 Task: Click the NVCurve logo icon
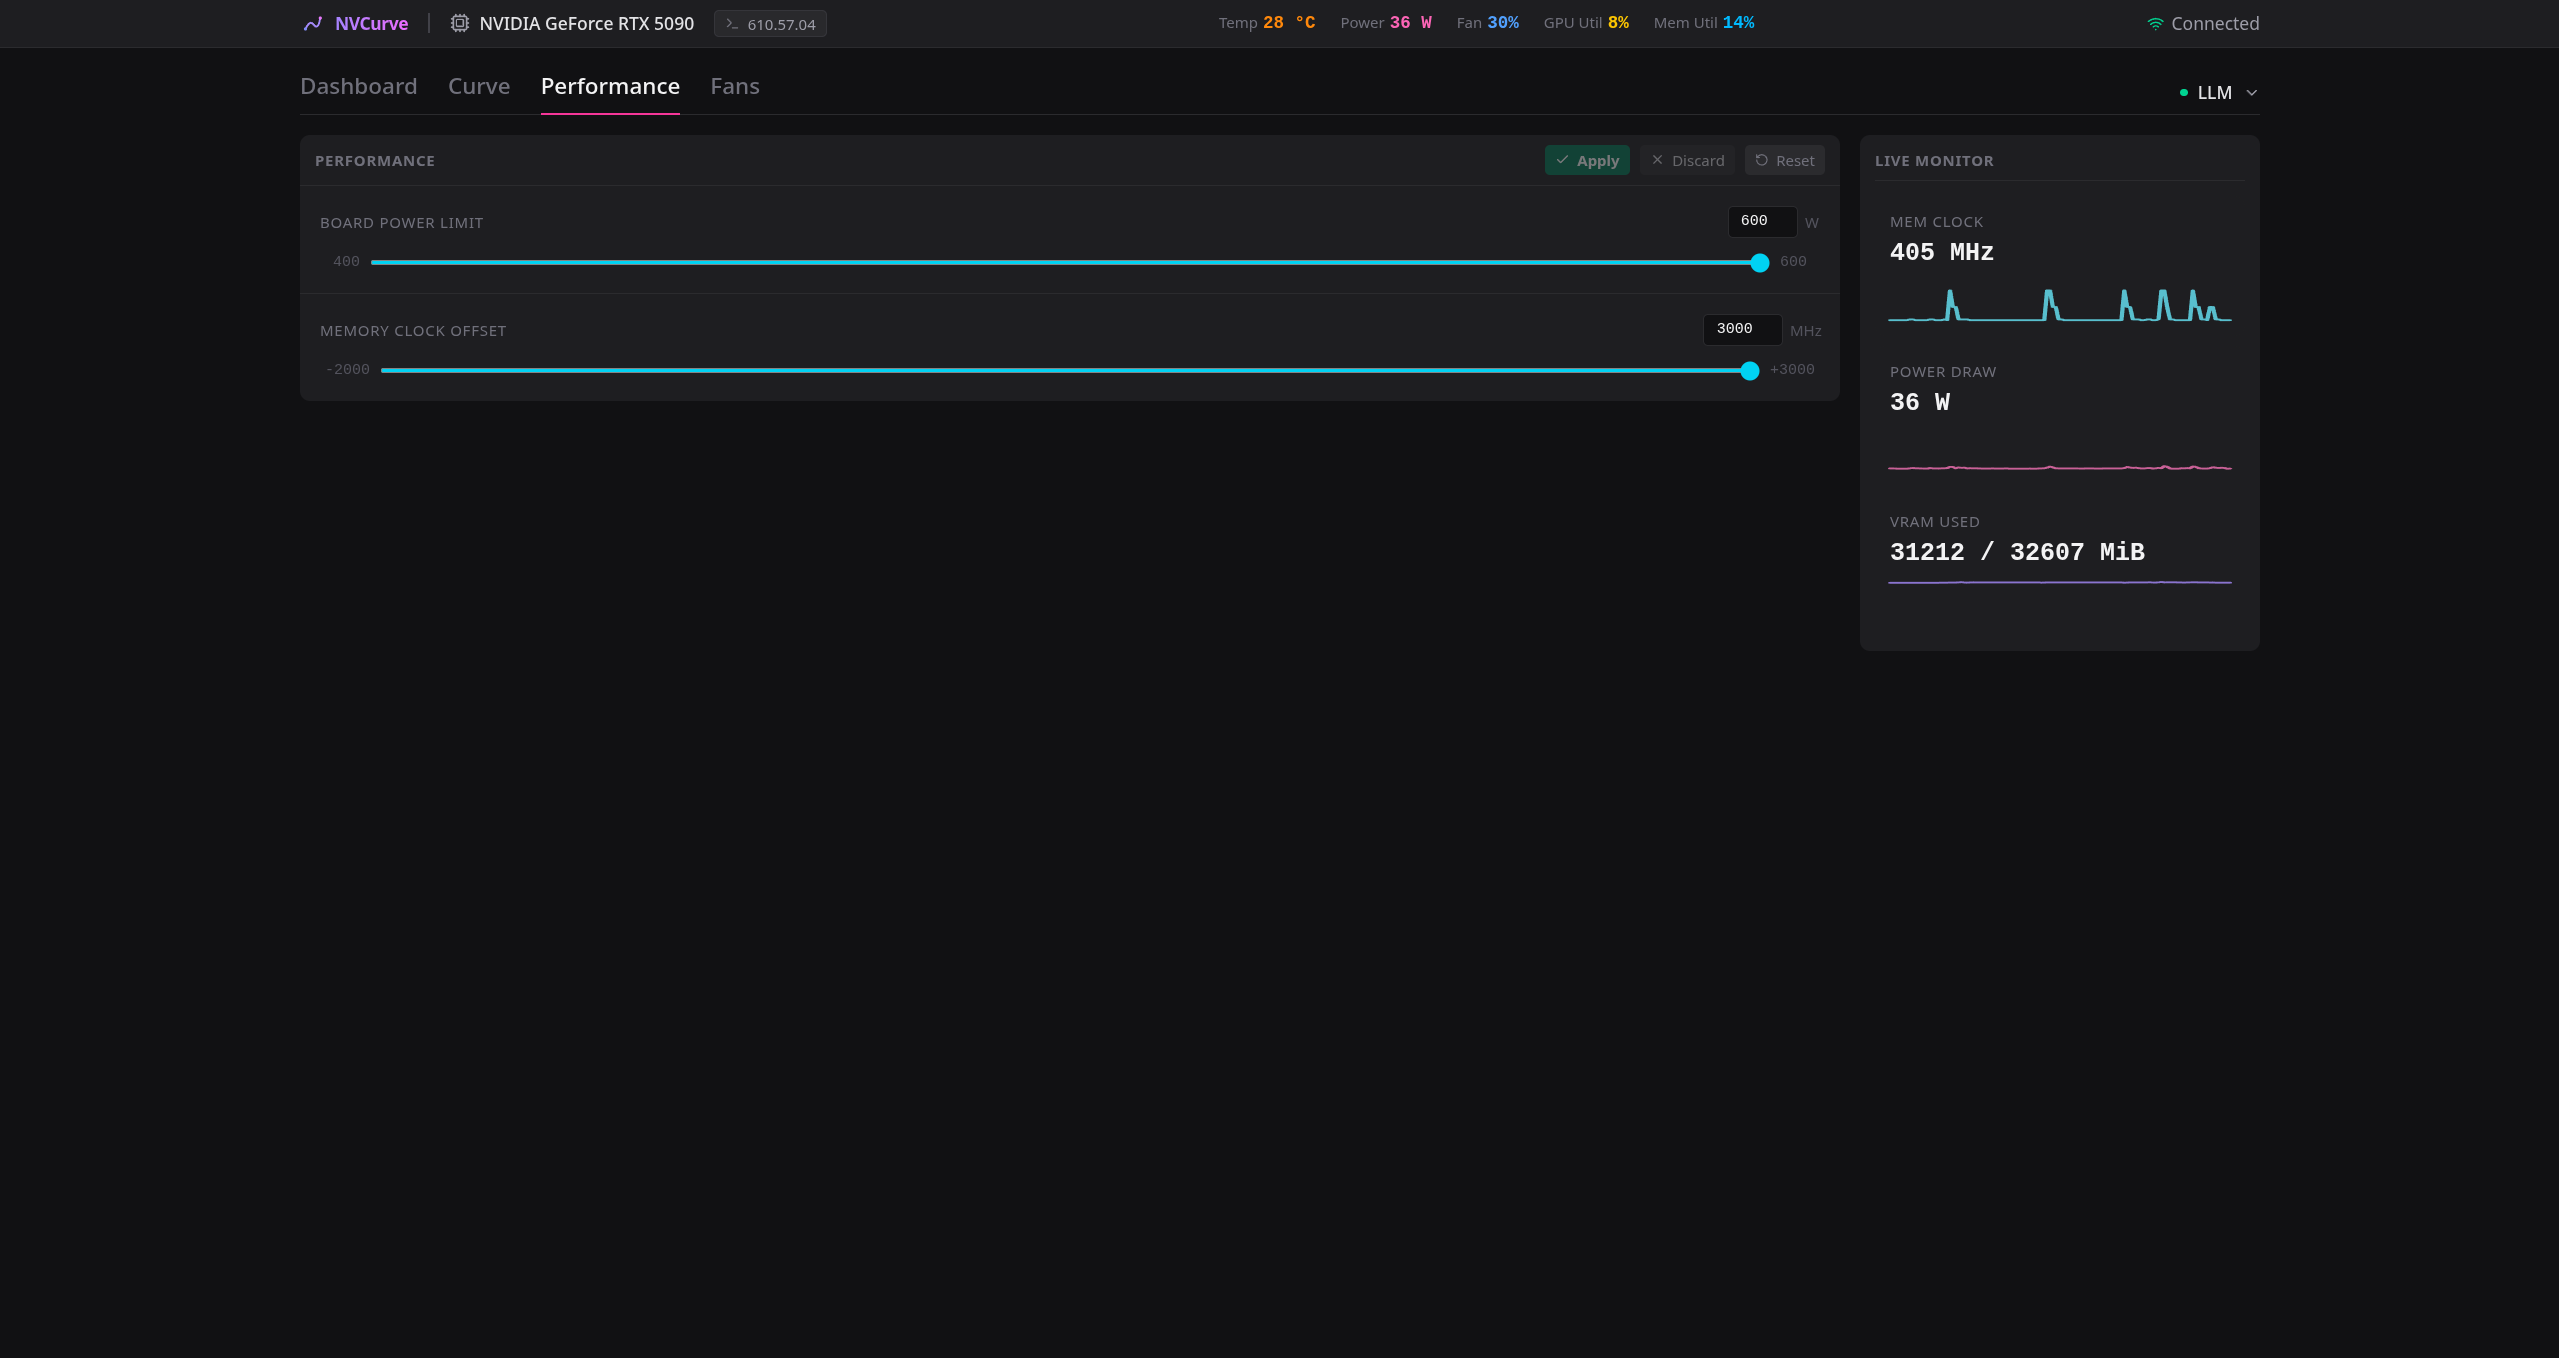(313, 24)
